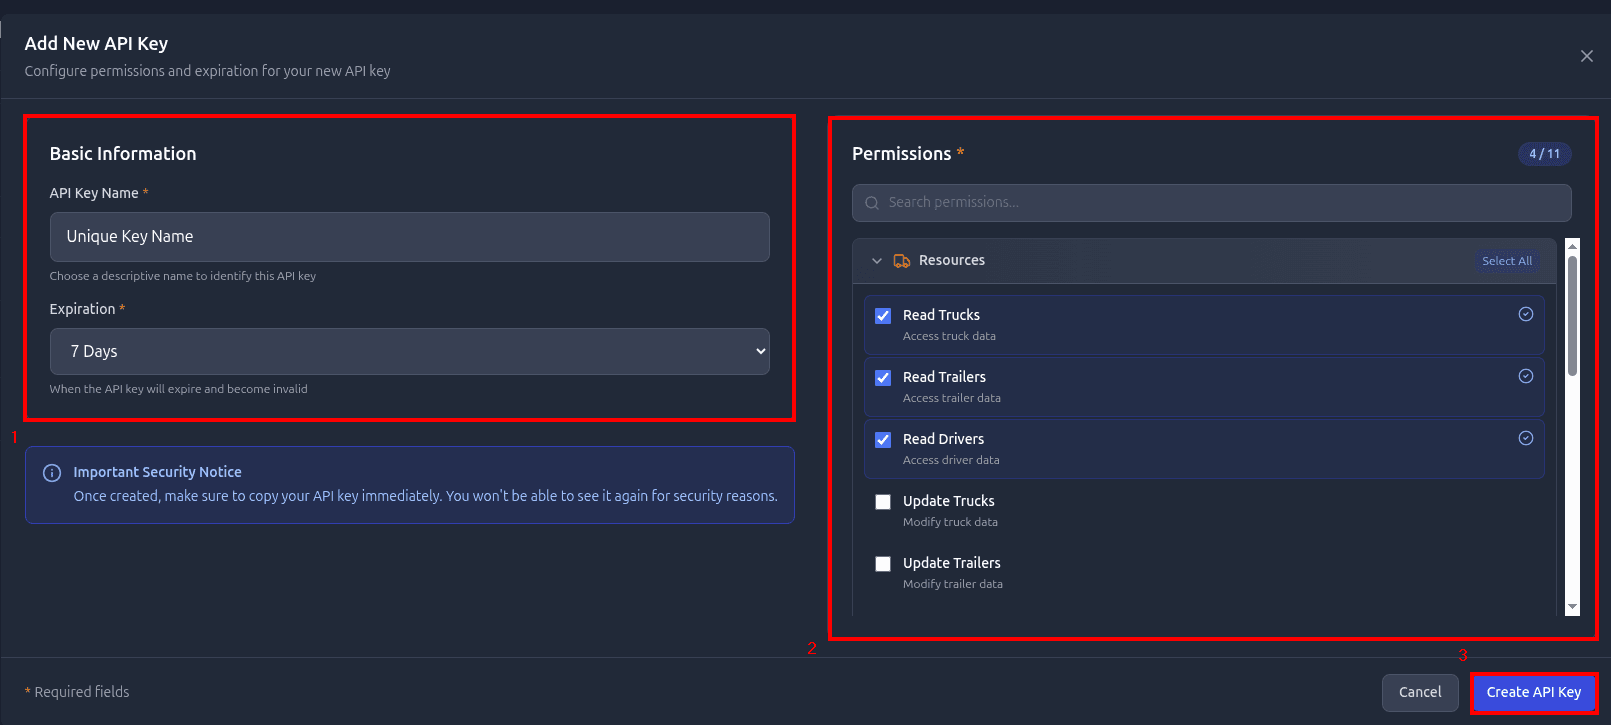
Task: Click the check circle icon for Read Drivers
Action: (x=1526, y=438)
